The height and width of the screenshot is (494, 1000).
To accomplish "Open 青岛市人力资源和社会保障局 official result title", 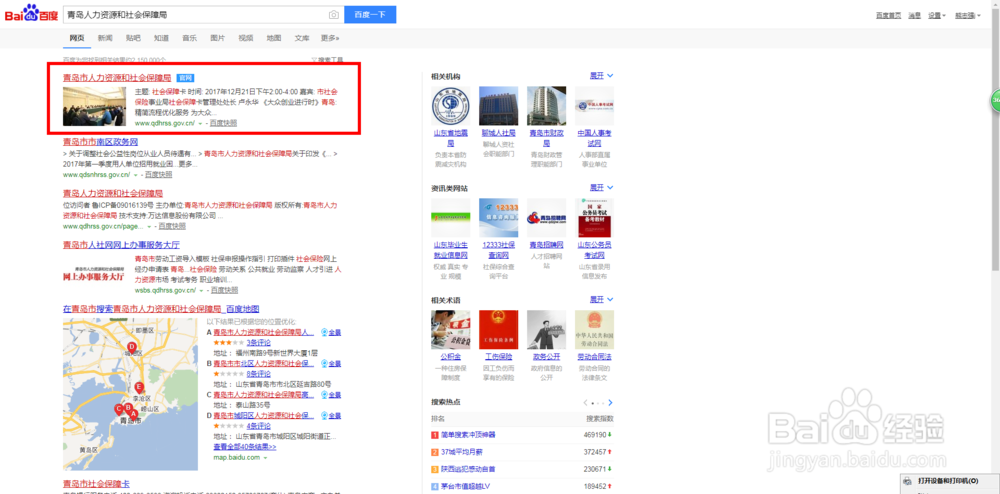I will (117, 78).
